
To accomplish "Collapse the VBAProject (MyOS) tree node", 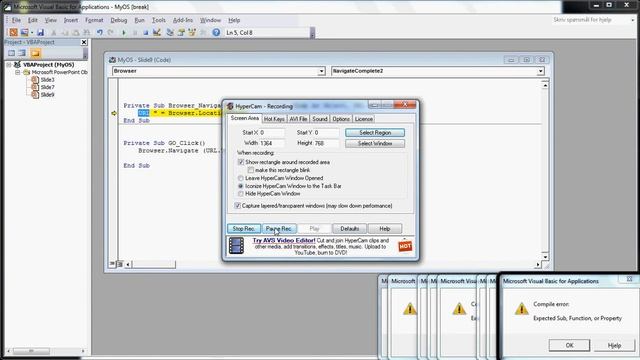I will tap(9, 64).
